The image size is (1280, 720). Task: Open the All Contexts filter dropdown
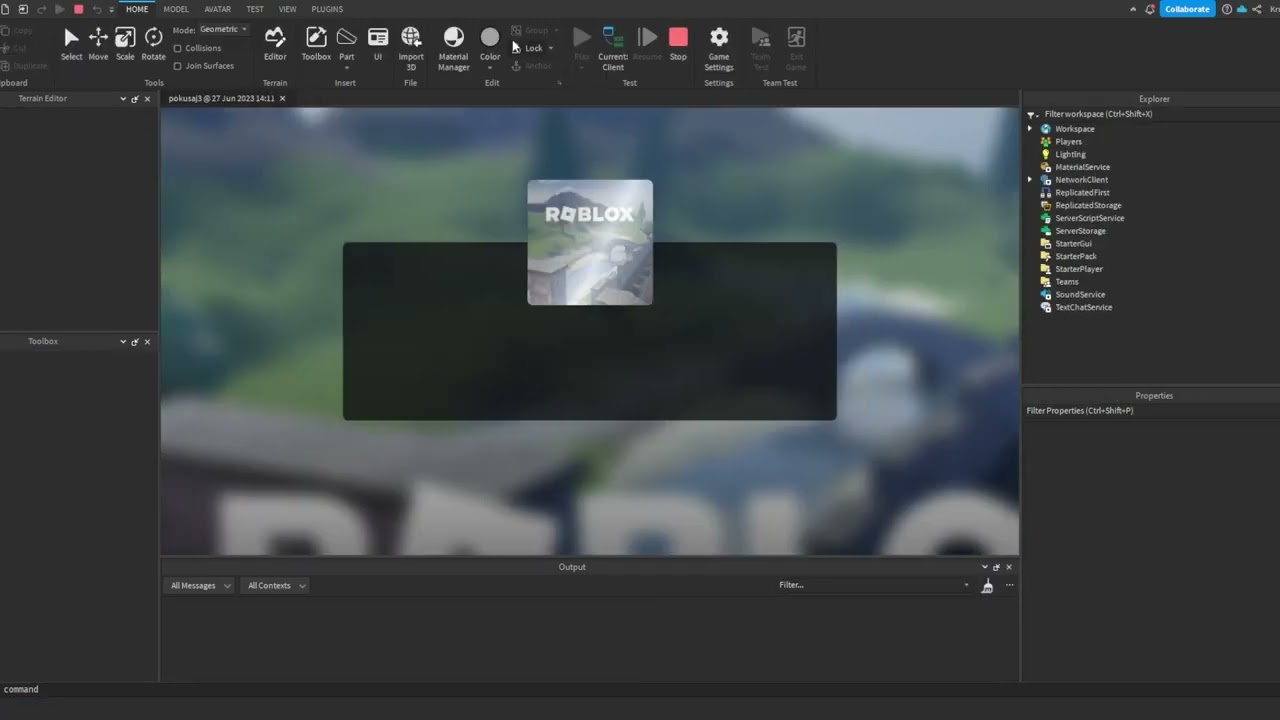tap(277, 586)
